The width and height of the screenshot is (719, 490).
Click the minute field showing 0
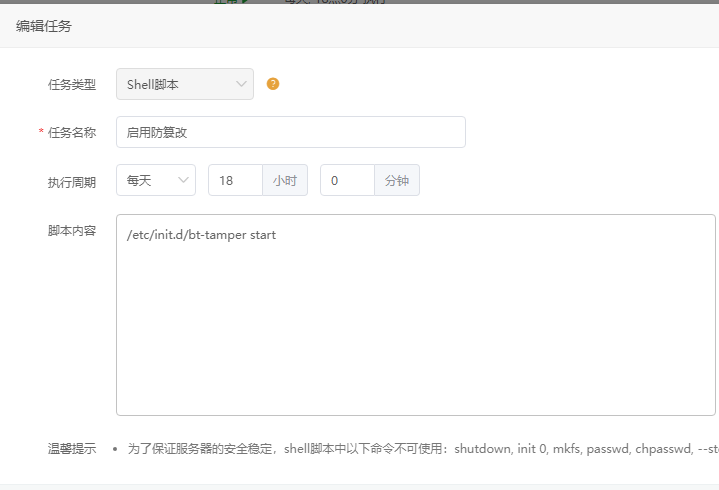point(347,180)
